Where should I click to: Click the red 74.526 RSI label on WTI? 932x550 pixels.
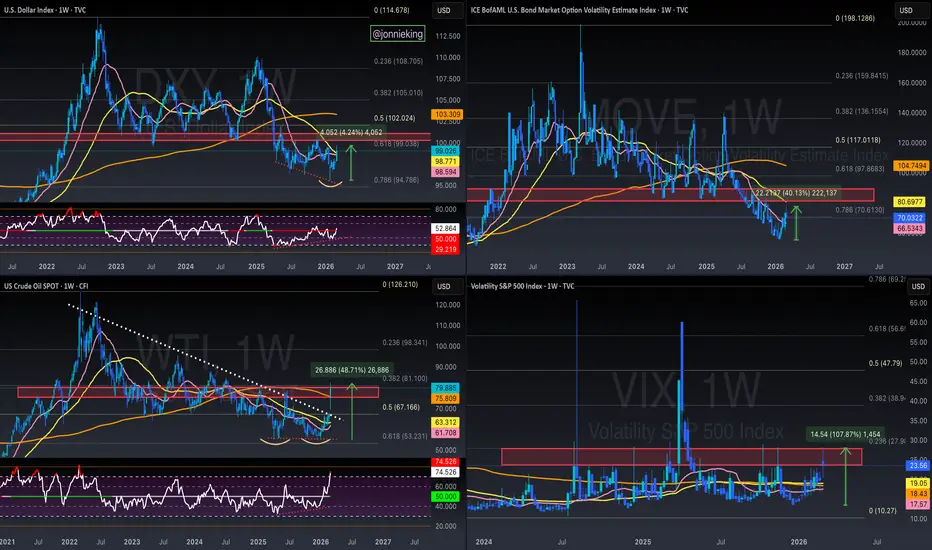[446, 461]
